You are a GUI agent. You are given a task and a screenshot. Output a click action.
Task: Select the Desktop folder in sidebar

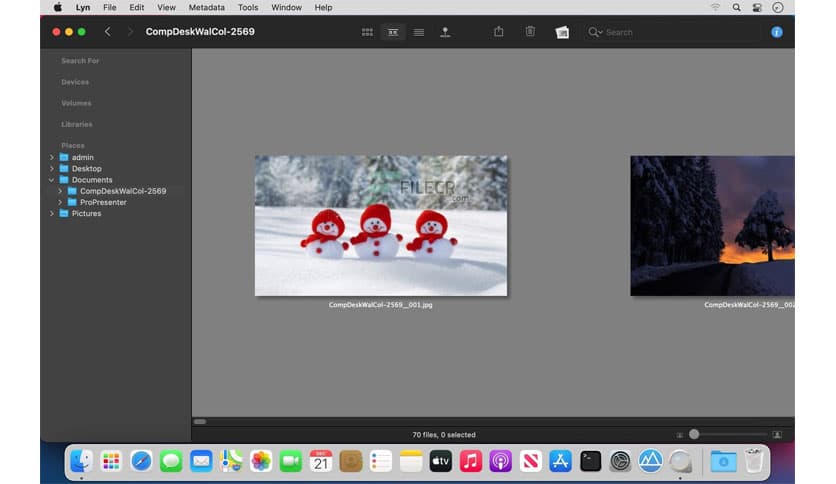[x=86, y=169]
